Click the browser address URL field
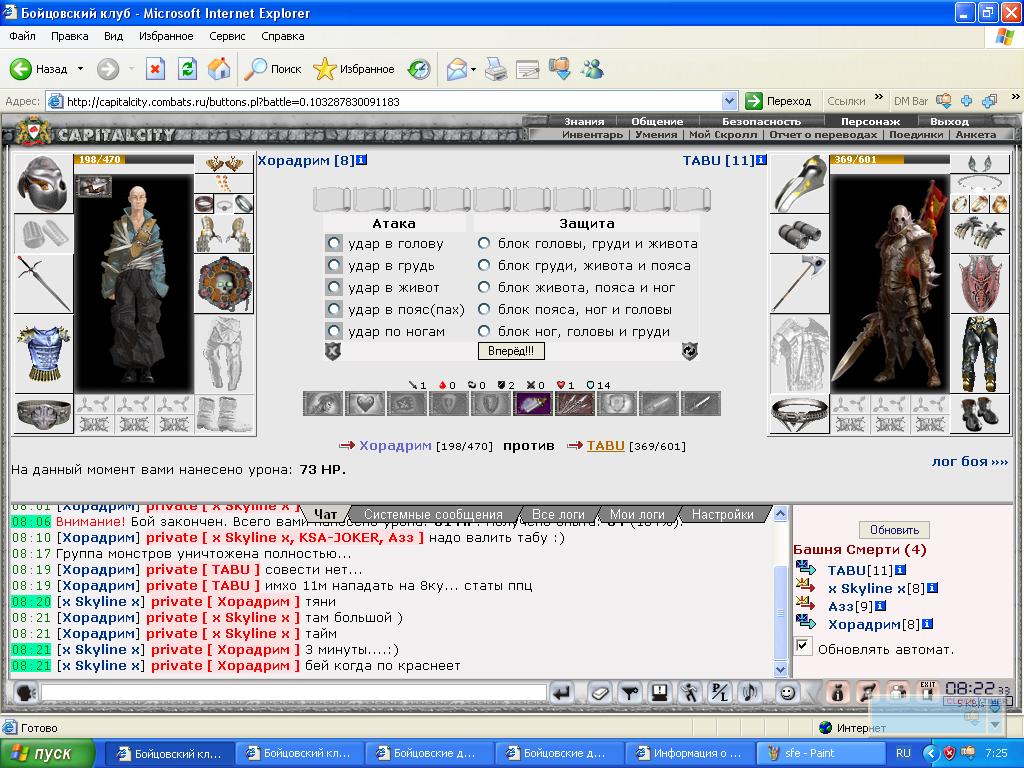 (x=393, y=101)
